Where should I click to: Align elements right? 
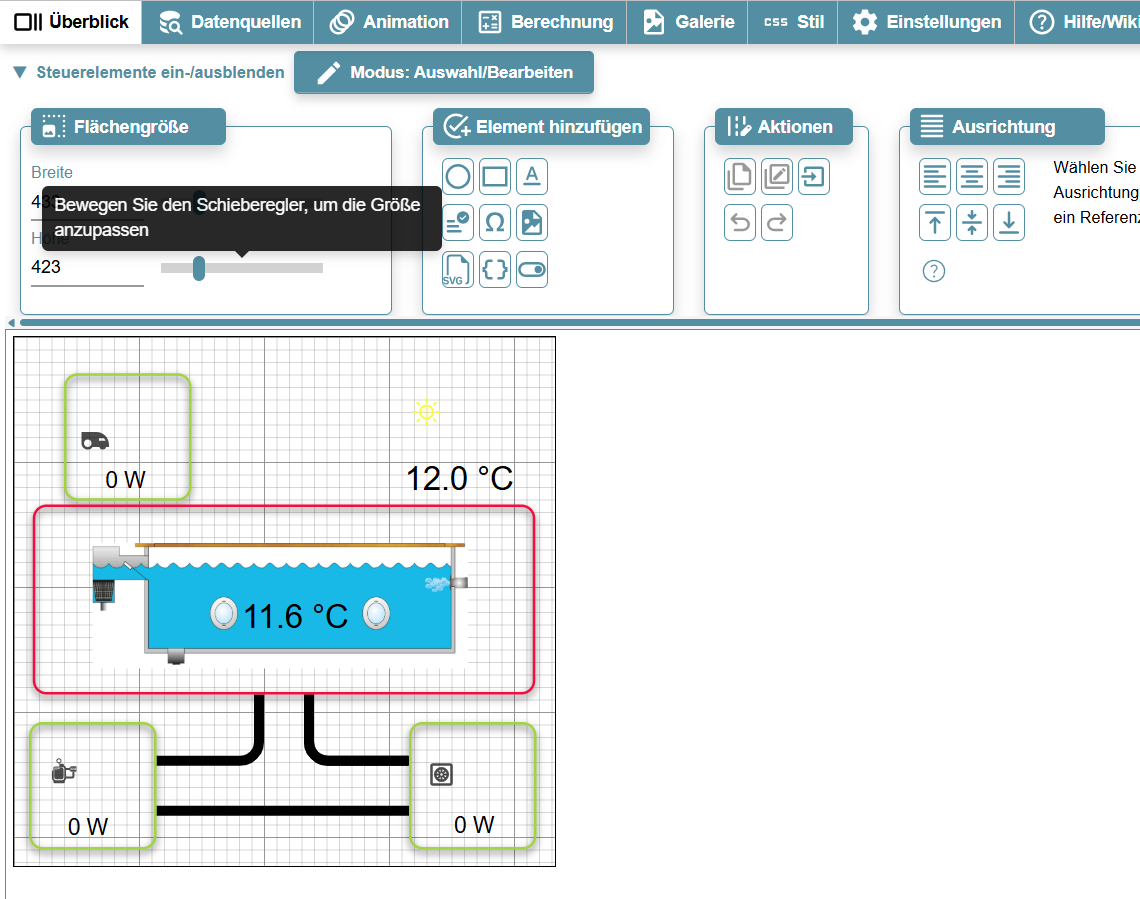point(1009,177)
